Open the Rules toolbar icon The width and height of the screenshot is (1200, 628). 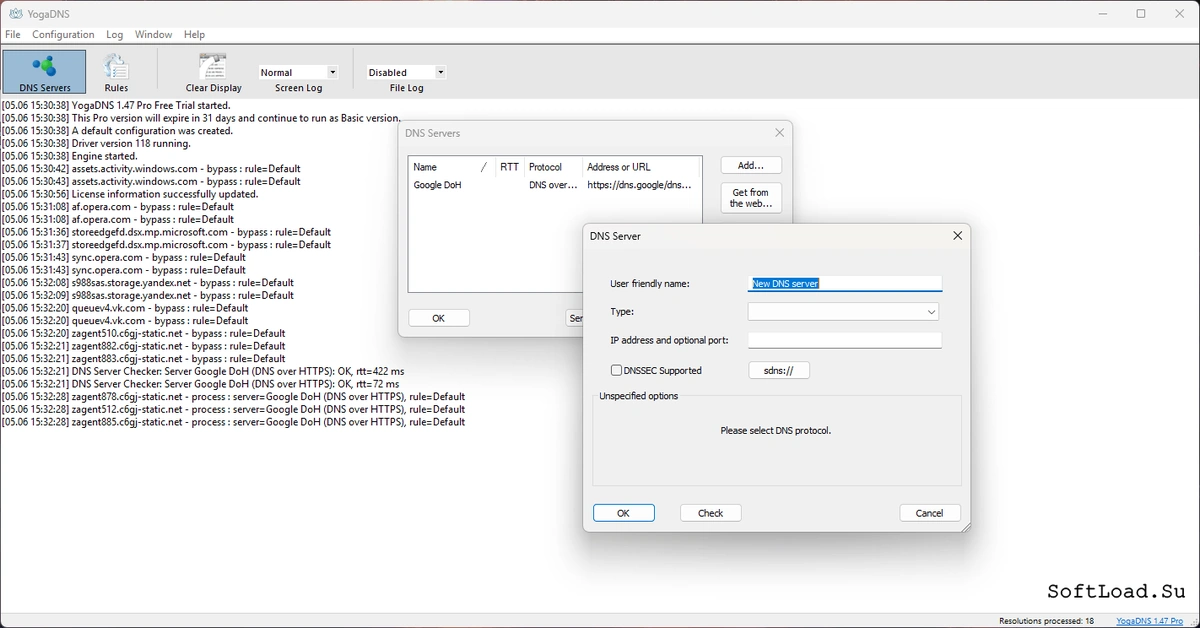(116, 72)
